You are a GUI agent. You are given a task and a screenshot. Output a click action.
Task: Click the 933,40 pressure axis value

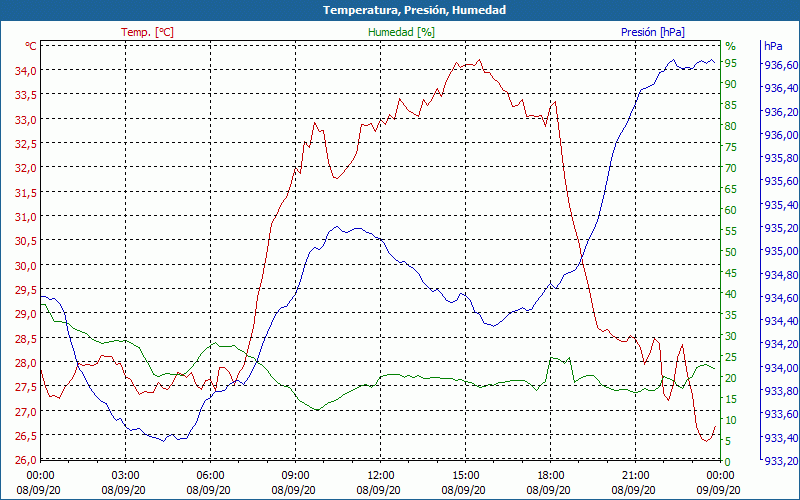pos(781,438)
